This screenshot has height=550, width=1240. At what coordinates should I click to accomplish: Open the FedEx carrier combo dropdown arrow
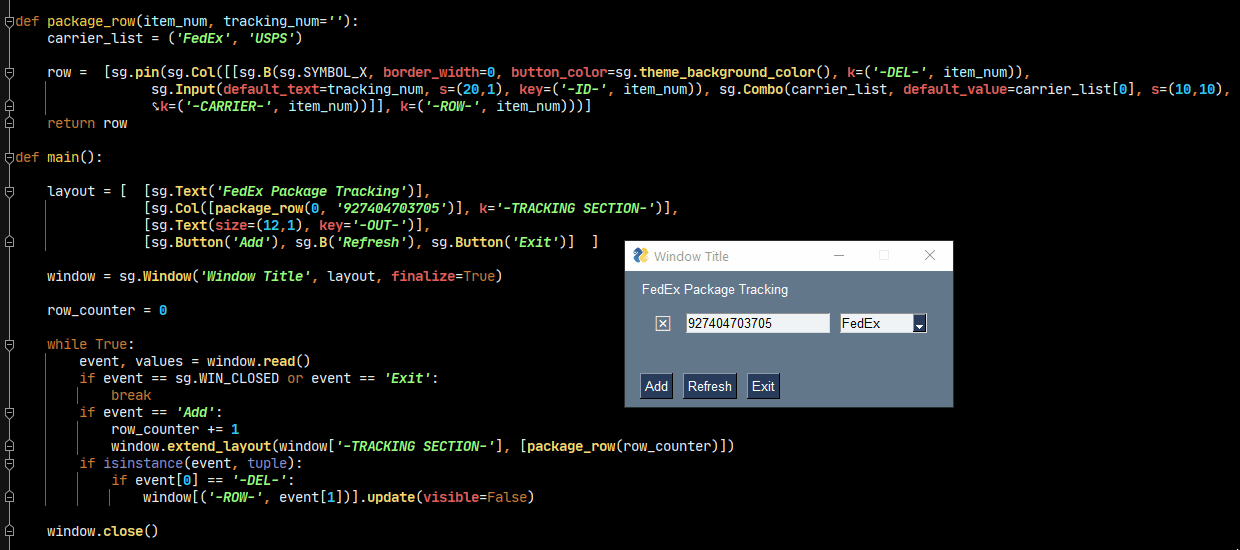pyautogui.click(x=920, y=324)
